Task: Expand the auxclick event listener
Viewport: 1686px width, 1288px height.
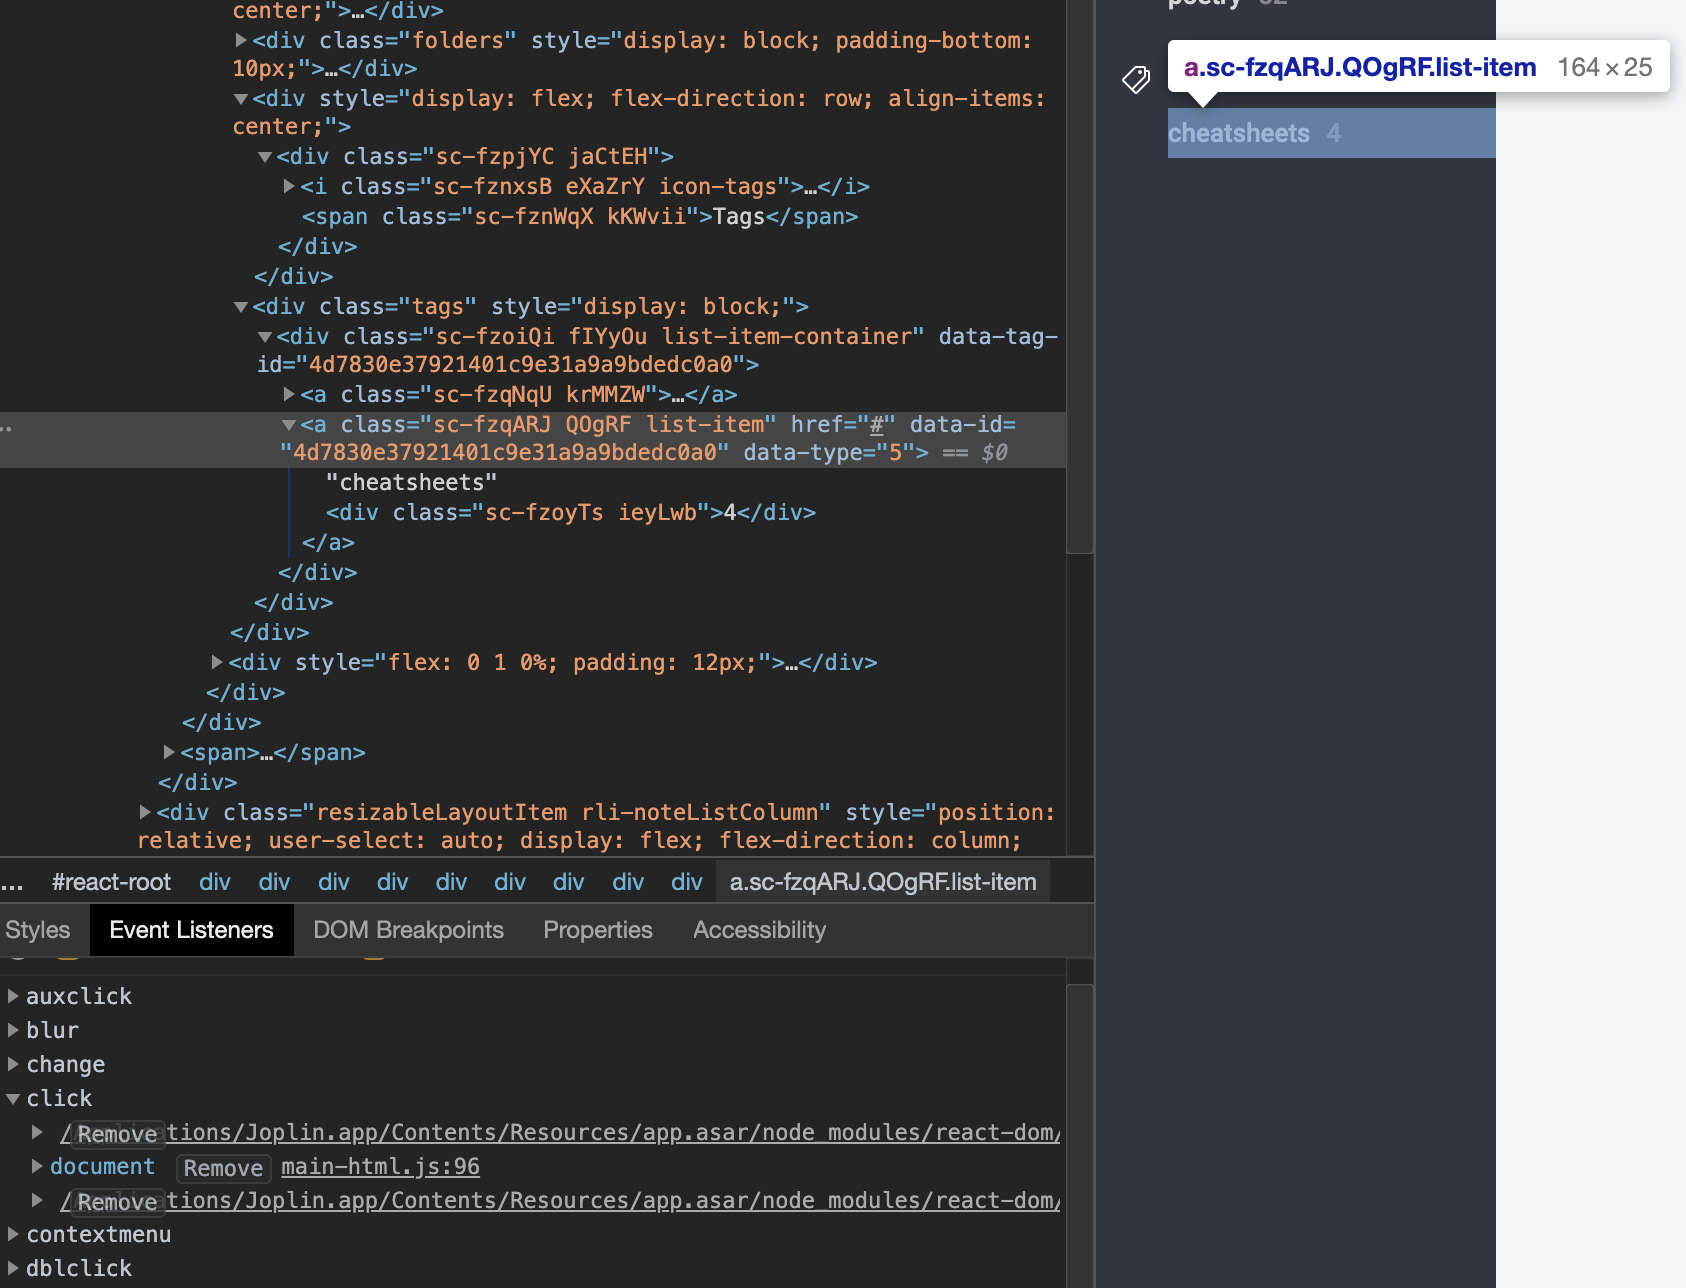Action: pyautogui.click(x=13, y=995)
